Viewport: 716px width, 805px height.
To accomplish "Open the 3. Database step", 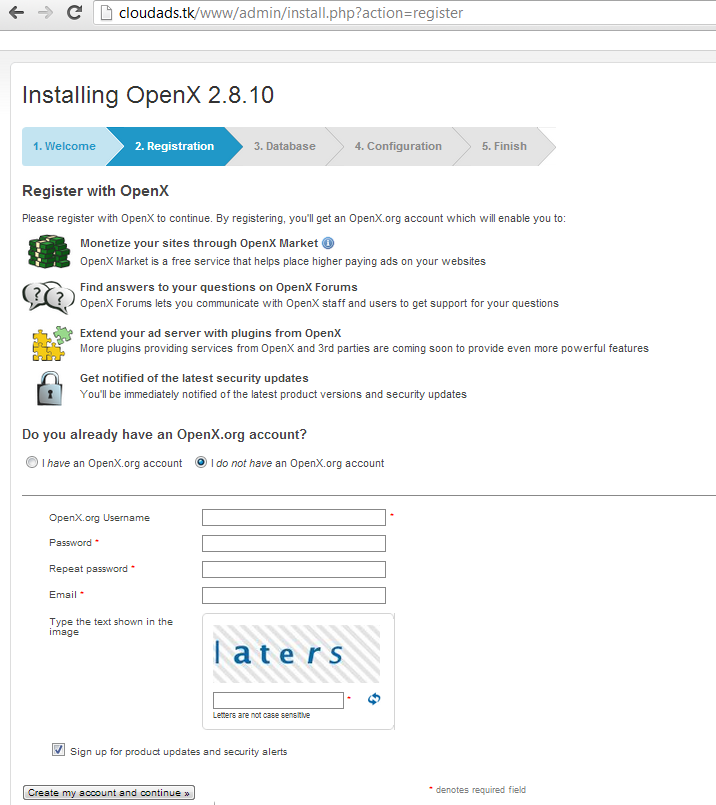I will pyautogui.click(x=284, y=146).
